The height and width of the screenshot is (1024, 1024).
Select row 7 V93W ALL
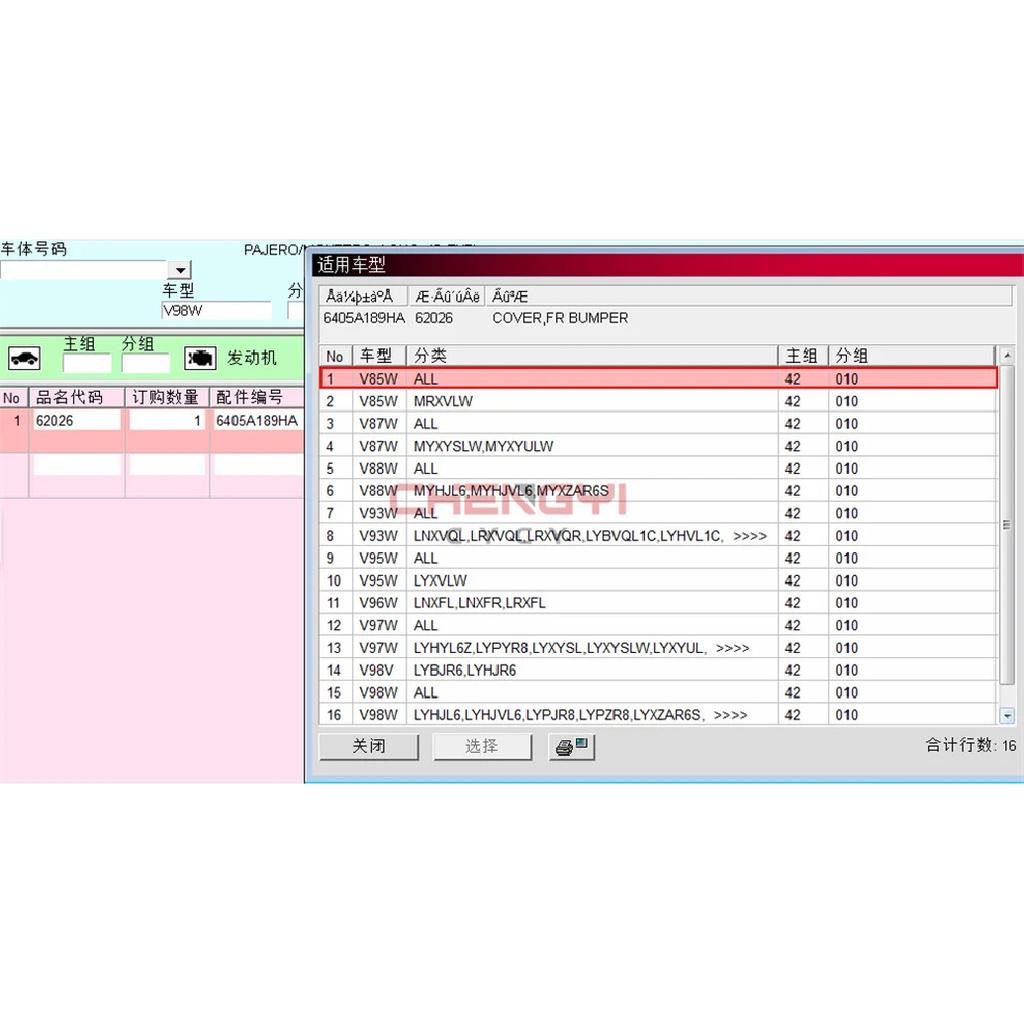point(658,513)
